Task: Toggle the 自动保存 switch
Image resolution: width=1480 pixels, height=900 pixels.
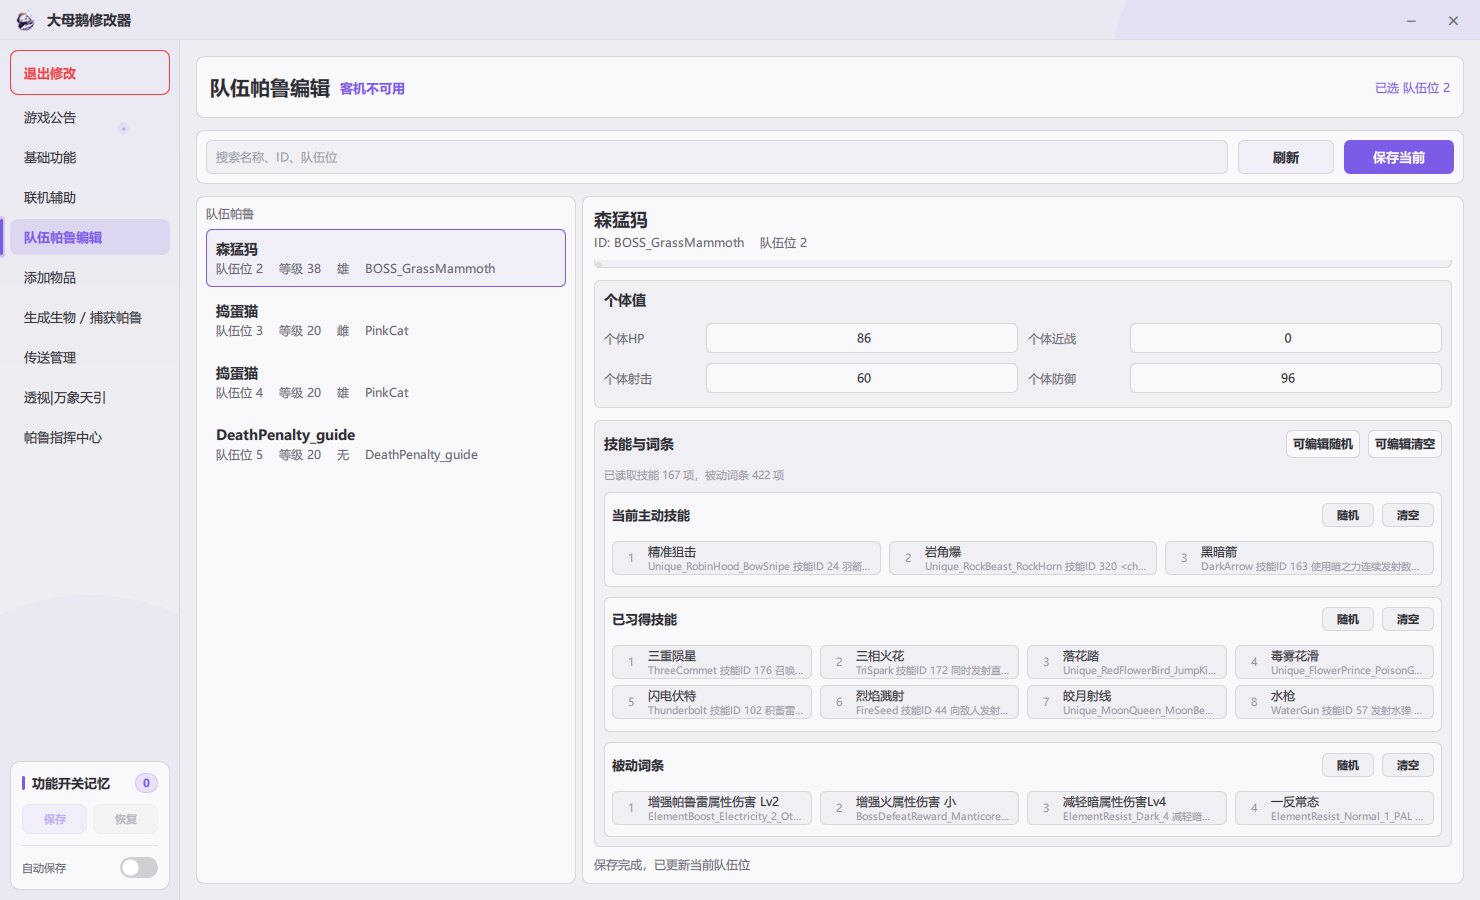Action: click(x=139, y=868)
